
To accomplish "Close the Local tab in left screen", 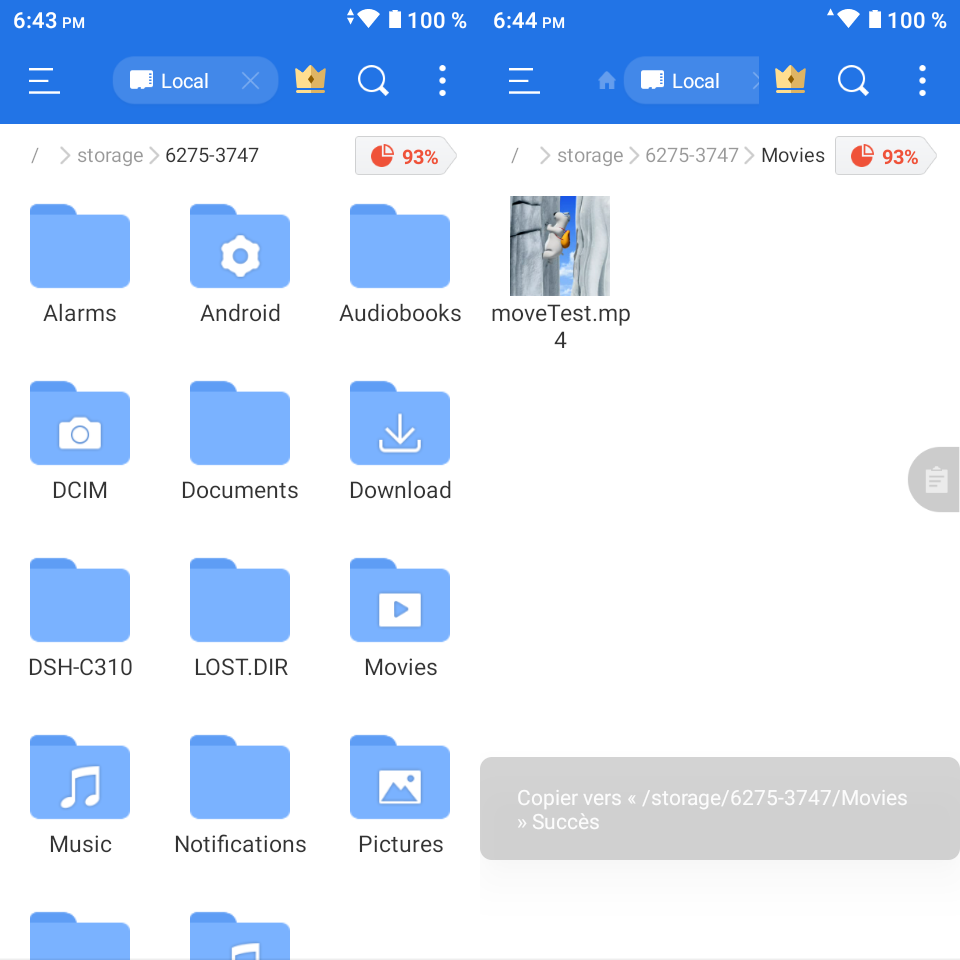I will coord(250,80).
